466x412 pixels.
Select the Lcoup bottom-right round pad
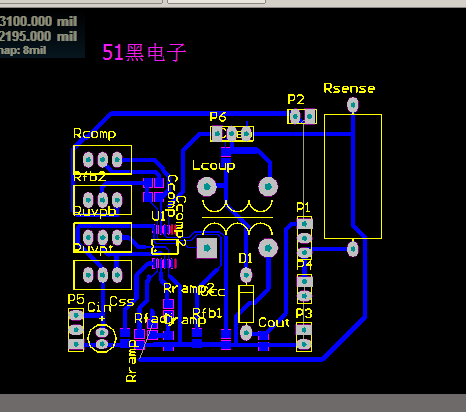[268, 248]
